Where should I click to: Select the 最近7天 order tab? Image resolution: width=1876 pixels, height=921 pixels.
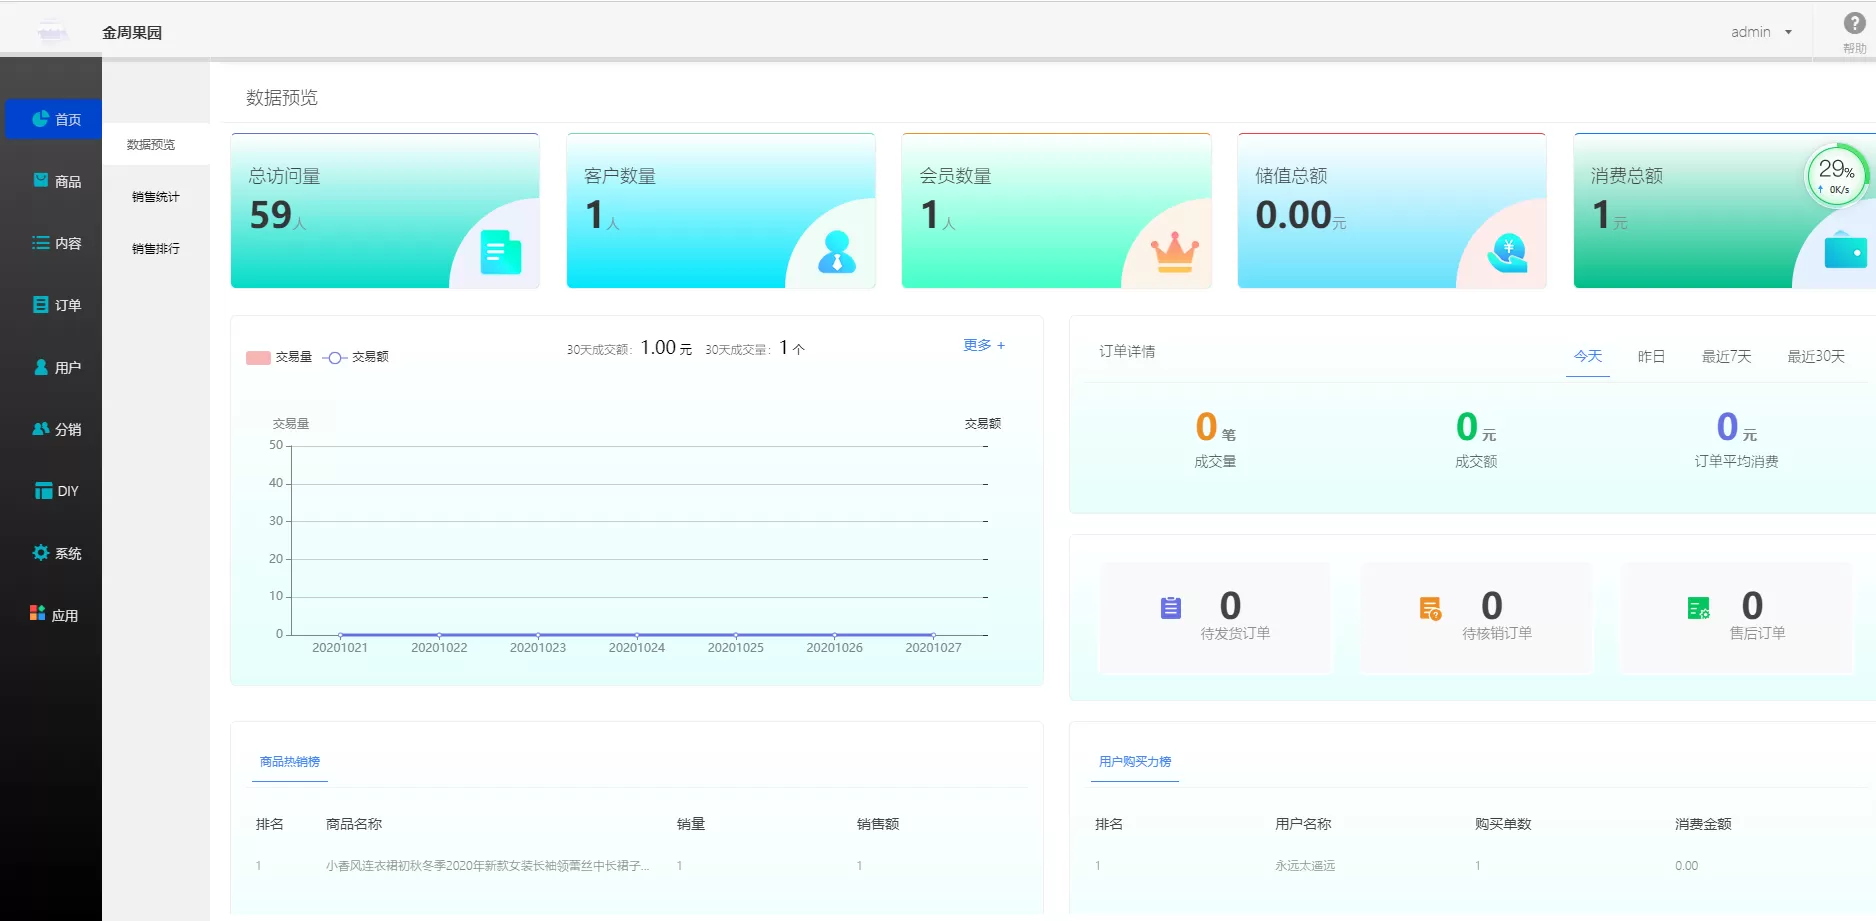click(1726, 356)
